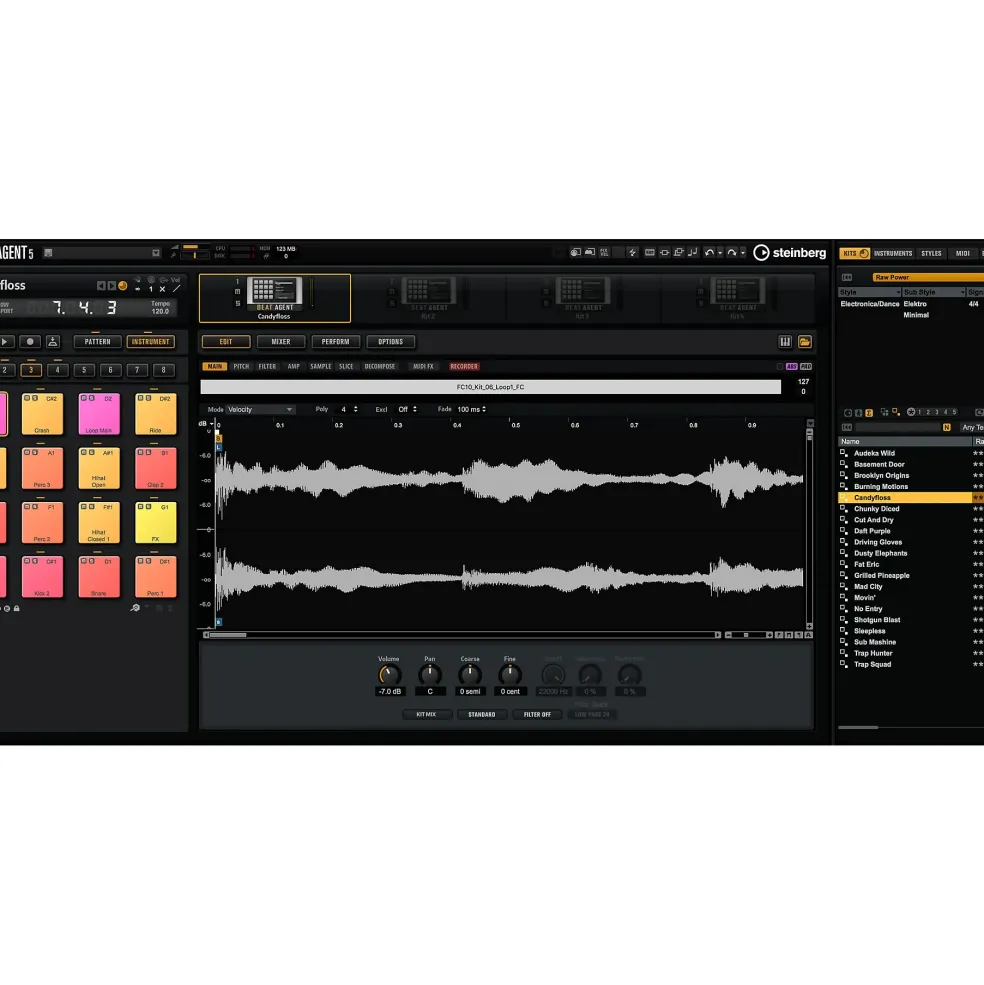
Task: Toggle mute on the C#2 Crash pad
Action: 27,398
